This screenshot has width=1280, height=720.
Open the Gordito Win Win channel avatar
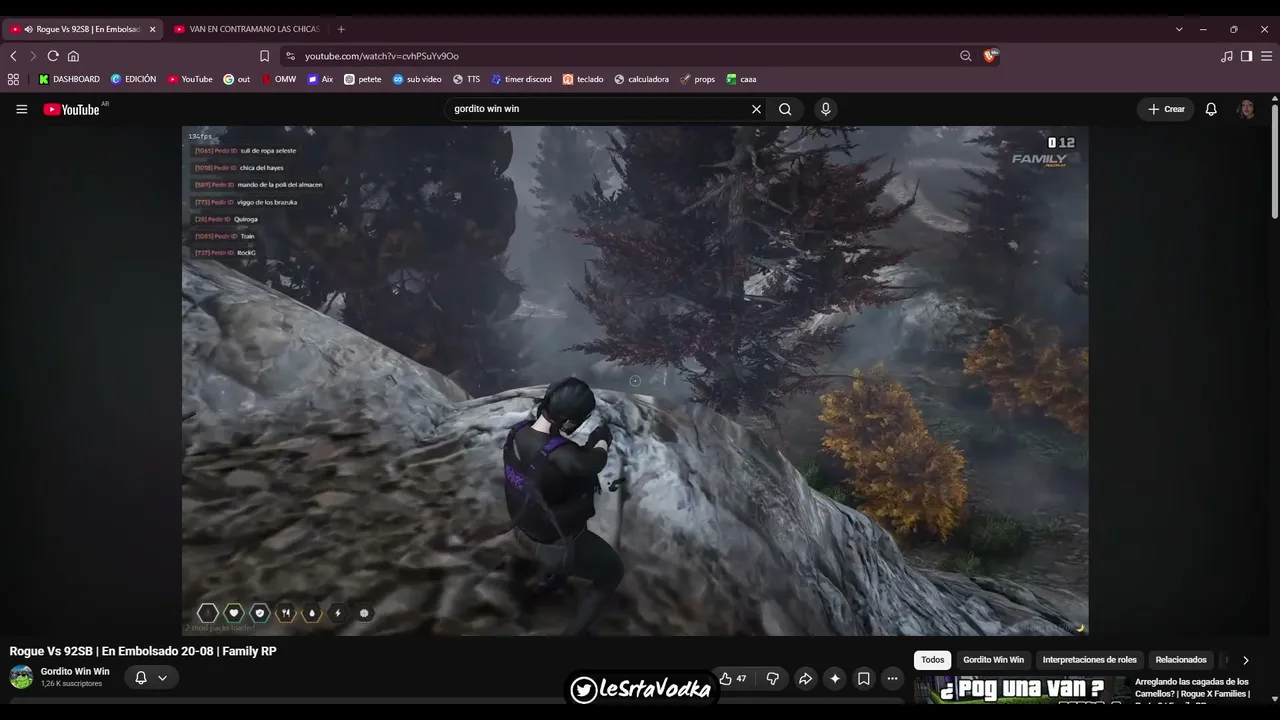21,677
